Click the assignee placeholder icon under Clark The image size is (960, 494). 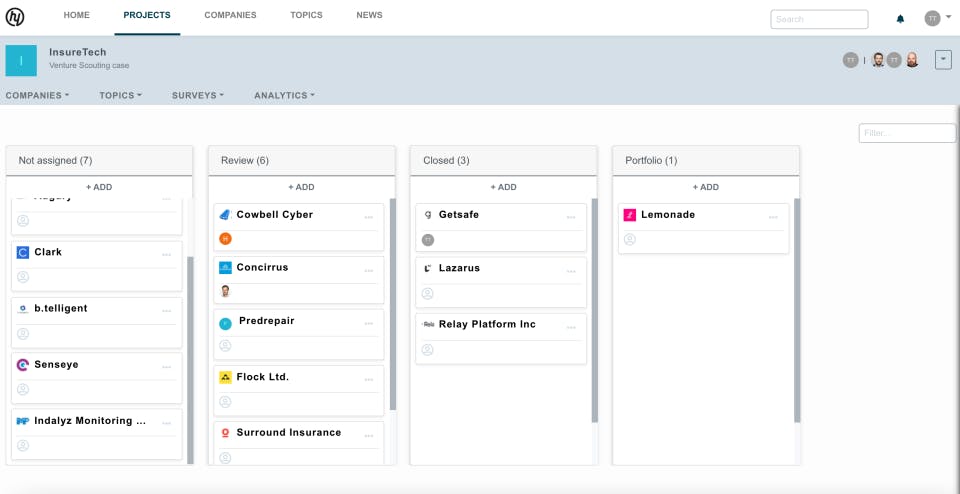[23, 277]
